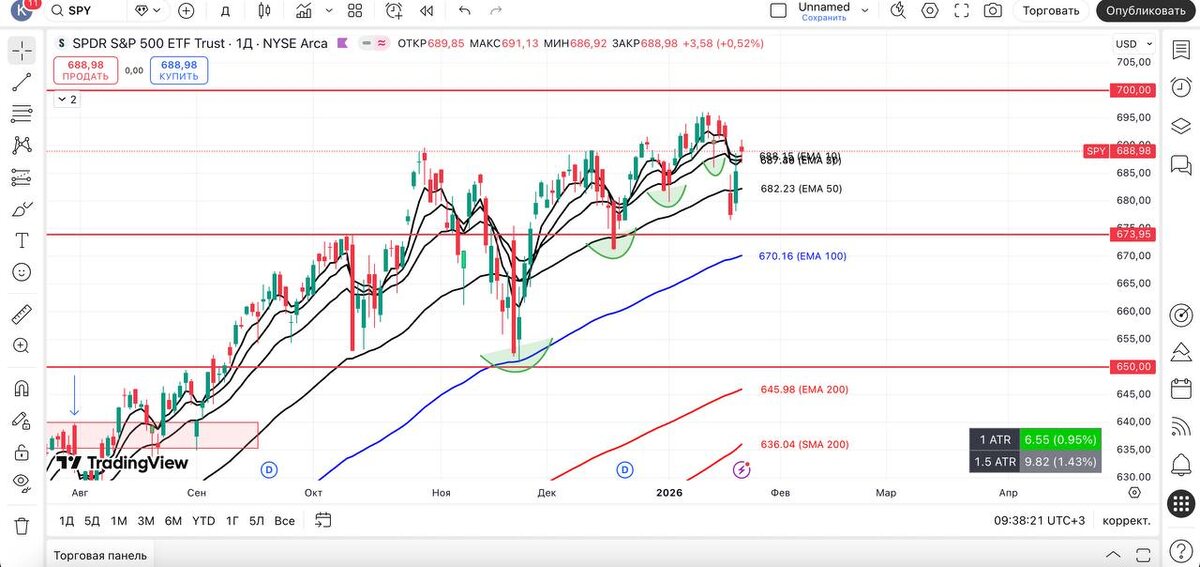Open the alerts clock panel on sidebar
This screenshot has width=1200, height=567.
pos(1181,87)
